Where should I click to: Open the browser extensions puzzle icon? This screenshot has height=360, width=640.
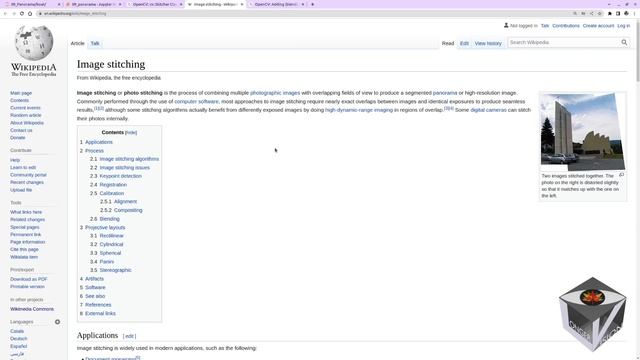(610, 13)
